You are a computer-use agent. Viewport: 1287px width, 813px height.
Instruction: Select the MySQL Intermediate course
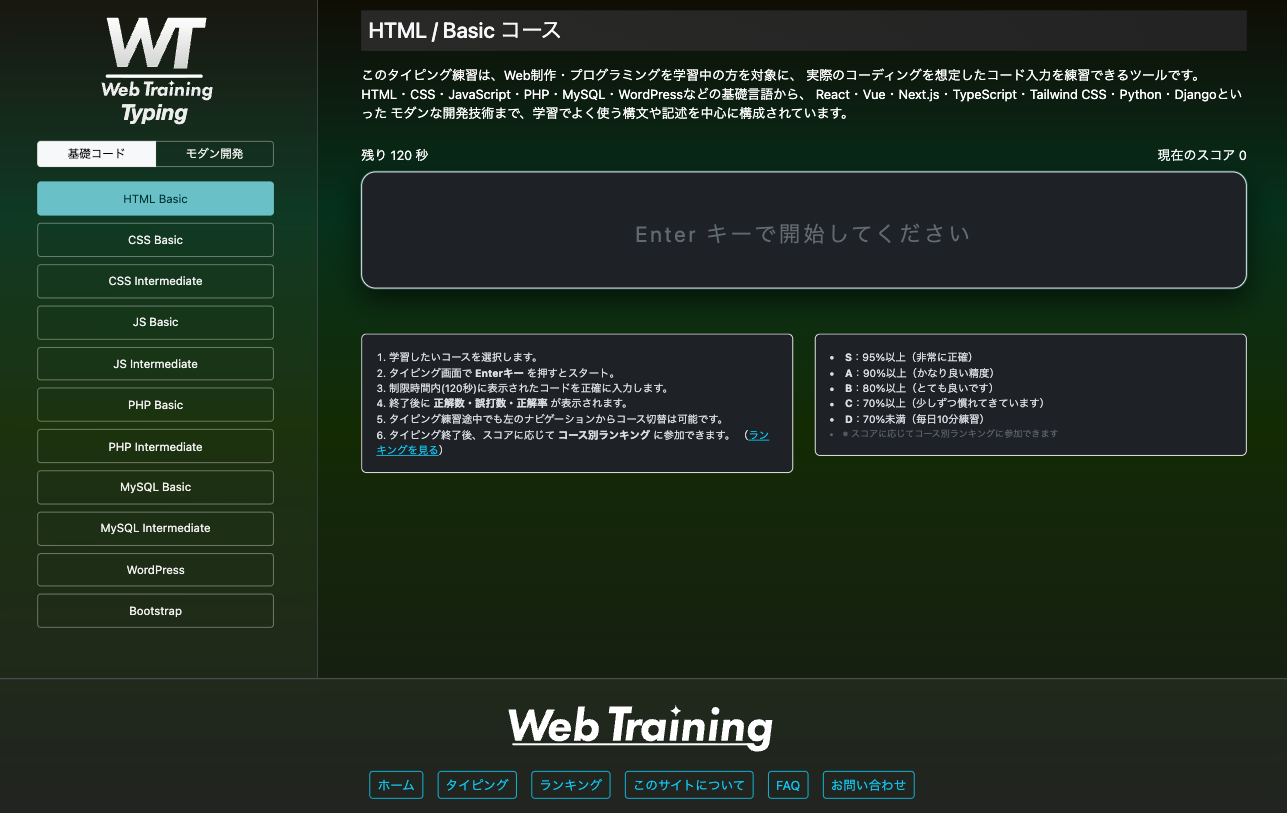(x=155, y=528)
